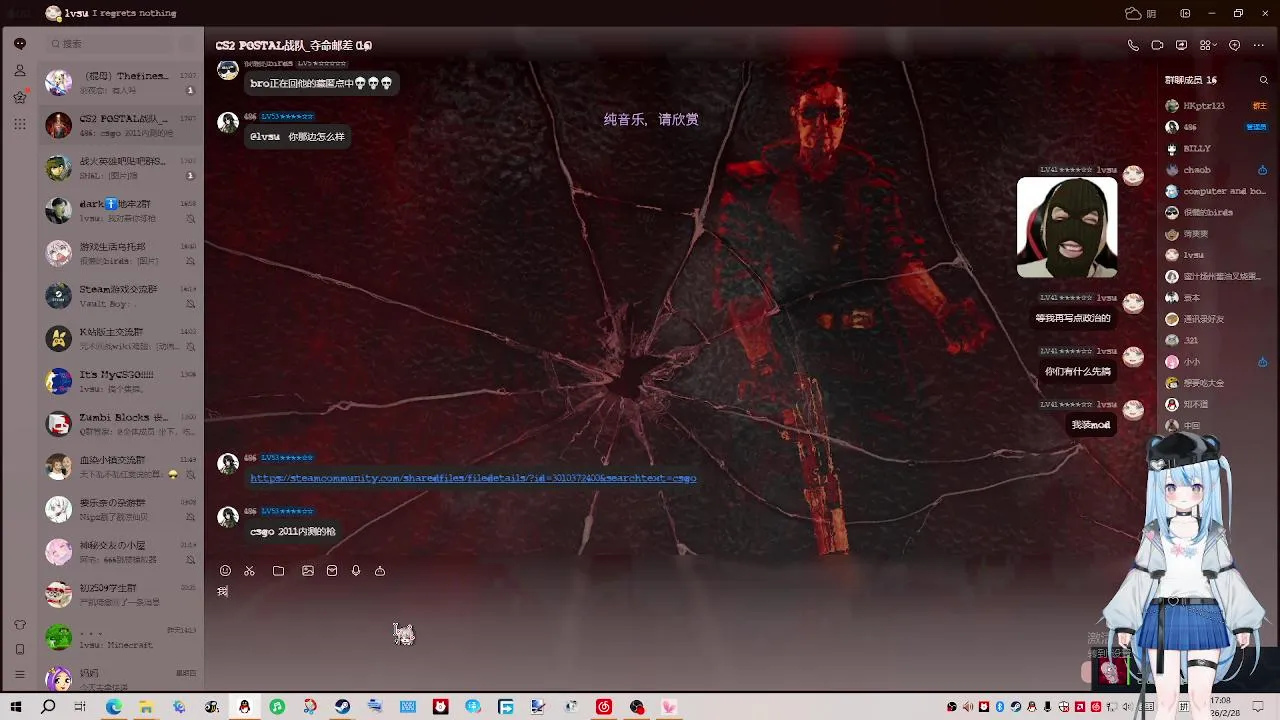Open the It's MyCSGO!!!!! conversation
This screenshot has height=720, width=1280.
coord(121,381)
